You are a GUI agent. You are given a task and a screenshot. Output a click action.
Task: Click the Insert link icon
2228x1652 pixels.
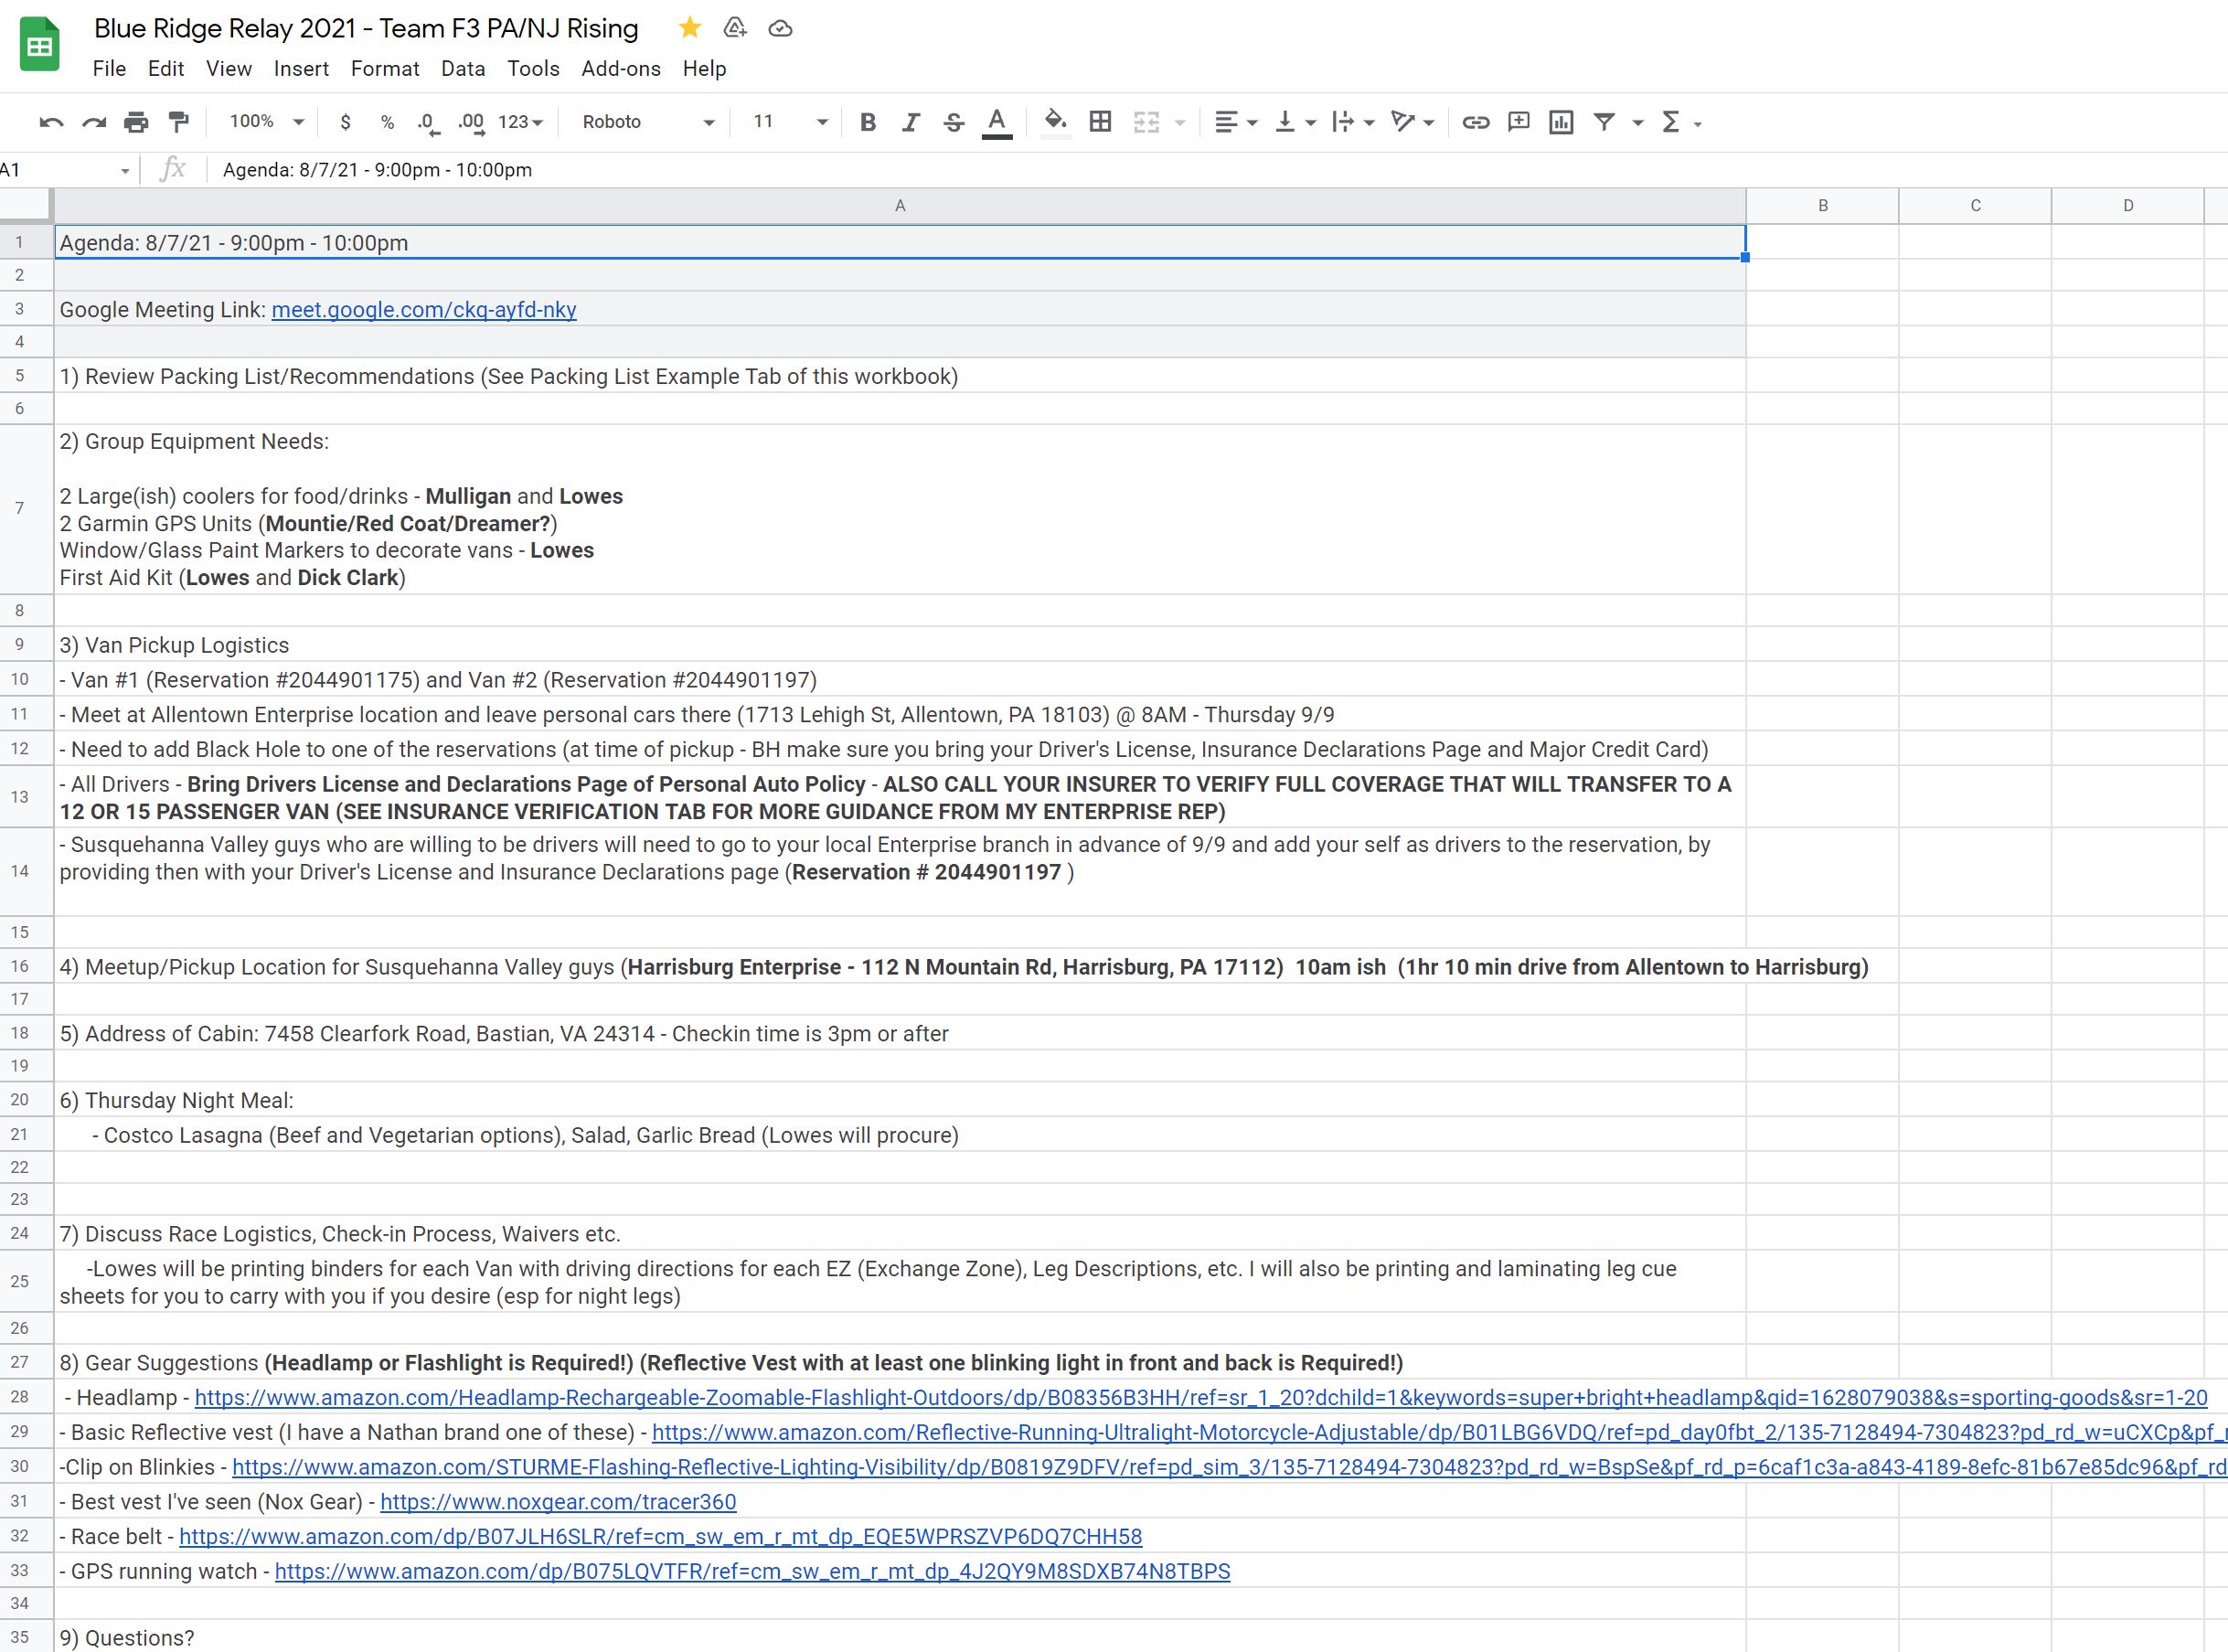pyautogui.click(x=1475, y=122)
